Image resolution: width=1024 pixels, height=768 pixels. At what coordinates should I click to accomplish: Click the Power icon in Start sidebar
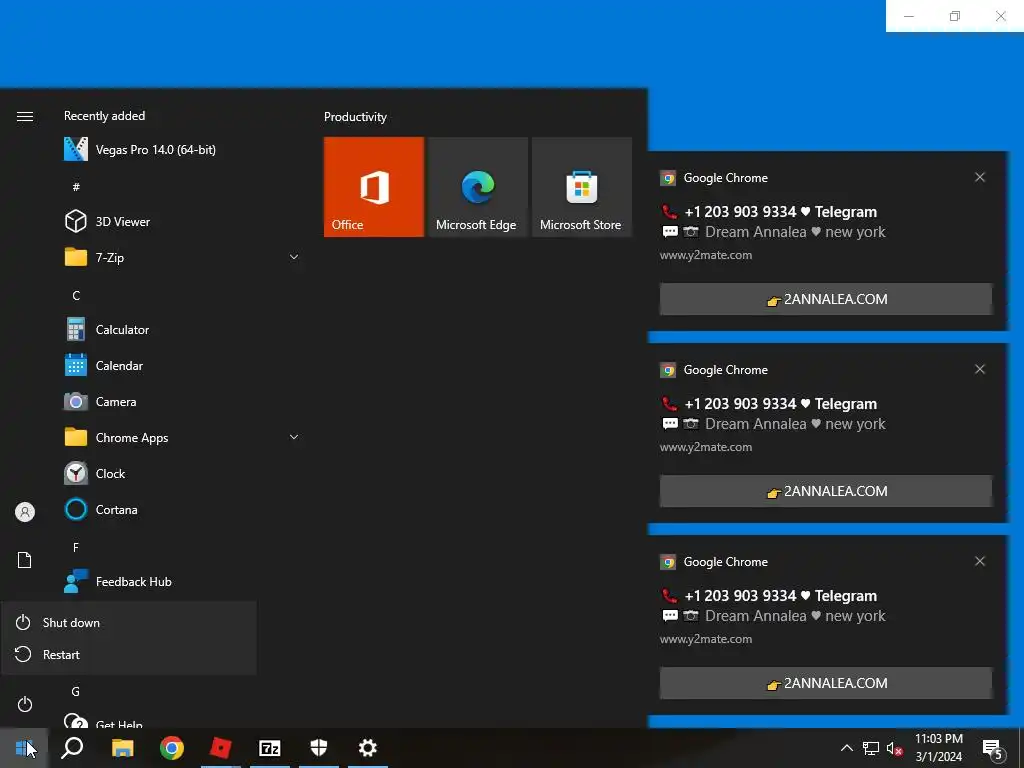pyautogui.click(x=25, y=704)
